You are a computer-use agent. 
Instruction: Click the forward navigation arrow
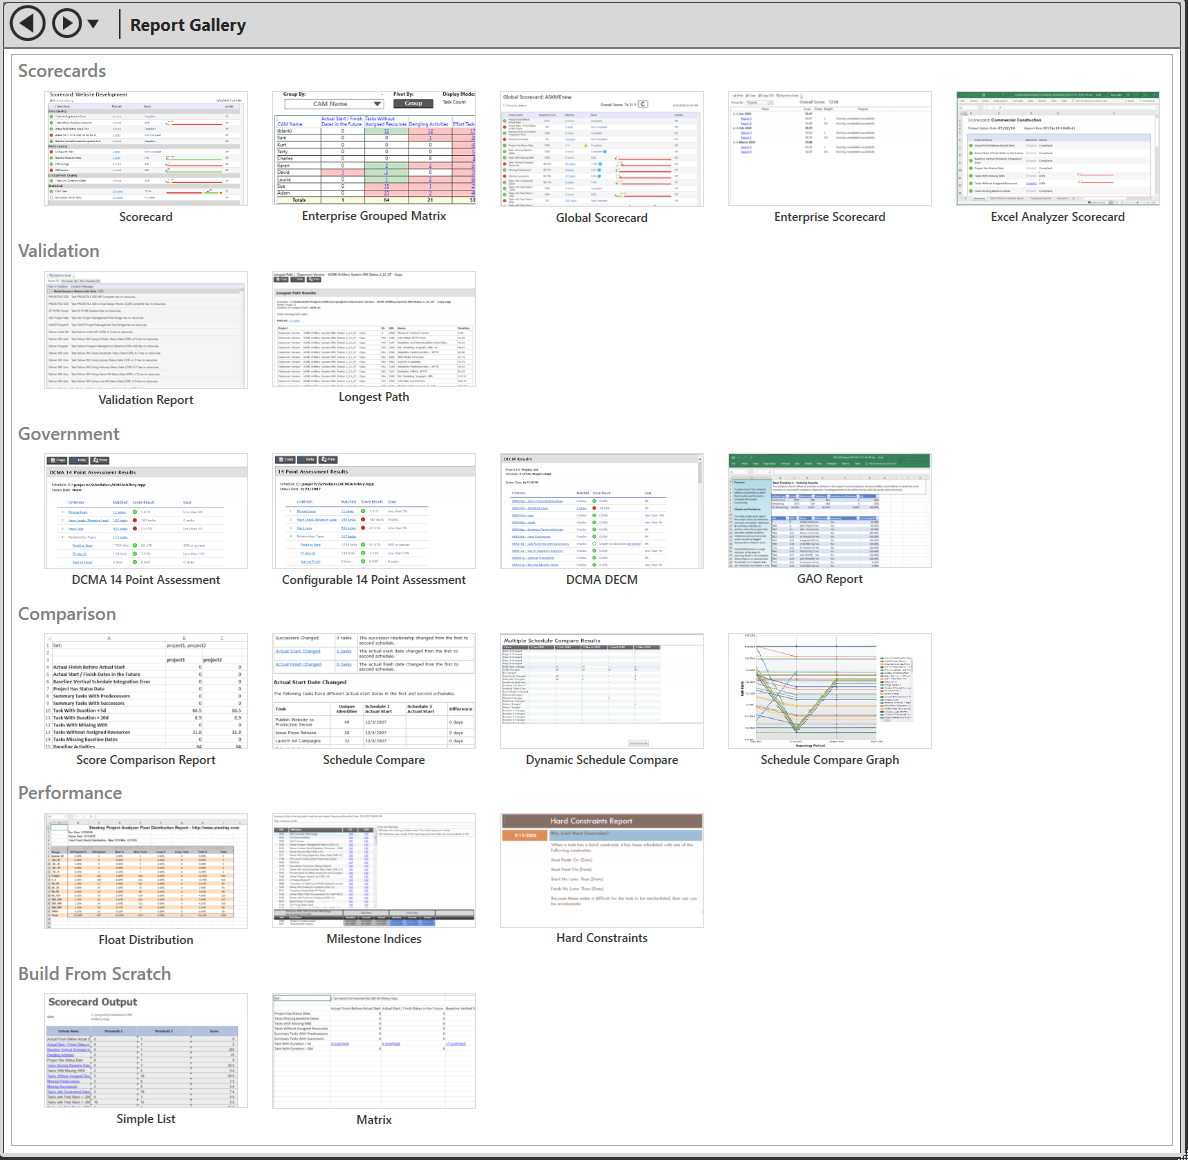click(66, 23)
